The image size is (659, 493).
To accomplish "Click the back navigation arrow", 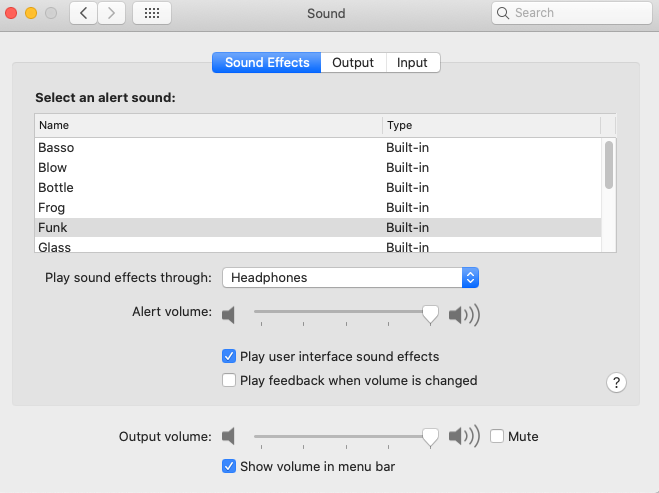I will pos(83,13).
